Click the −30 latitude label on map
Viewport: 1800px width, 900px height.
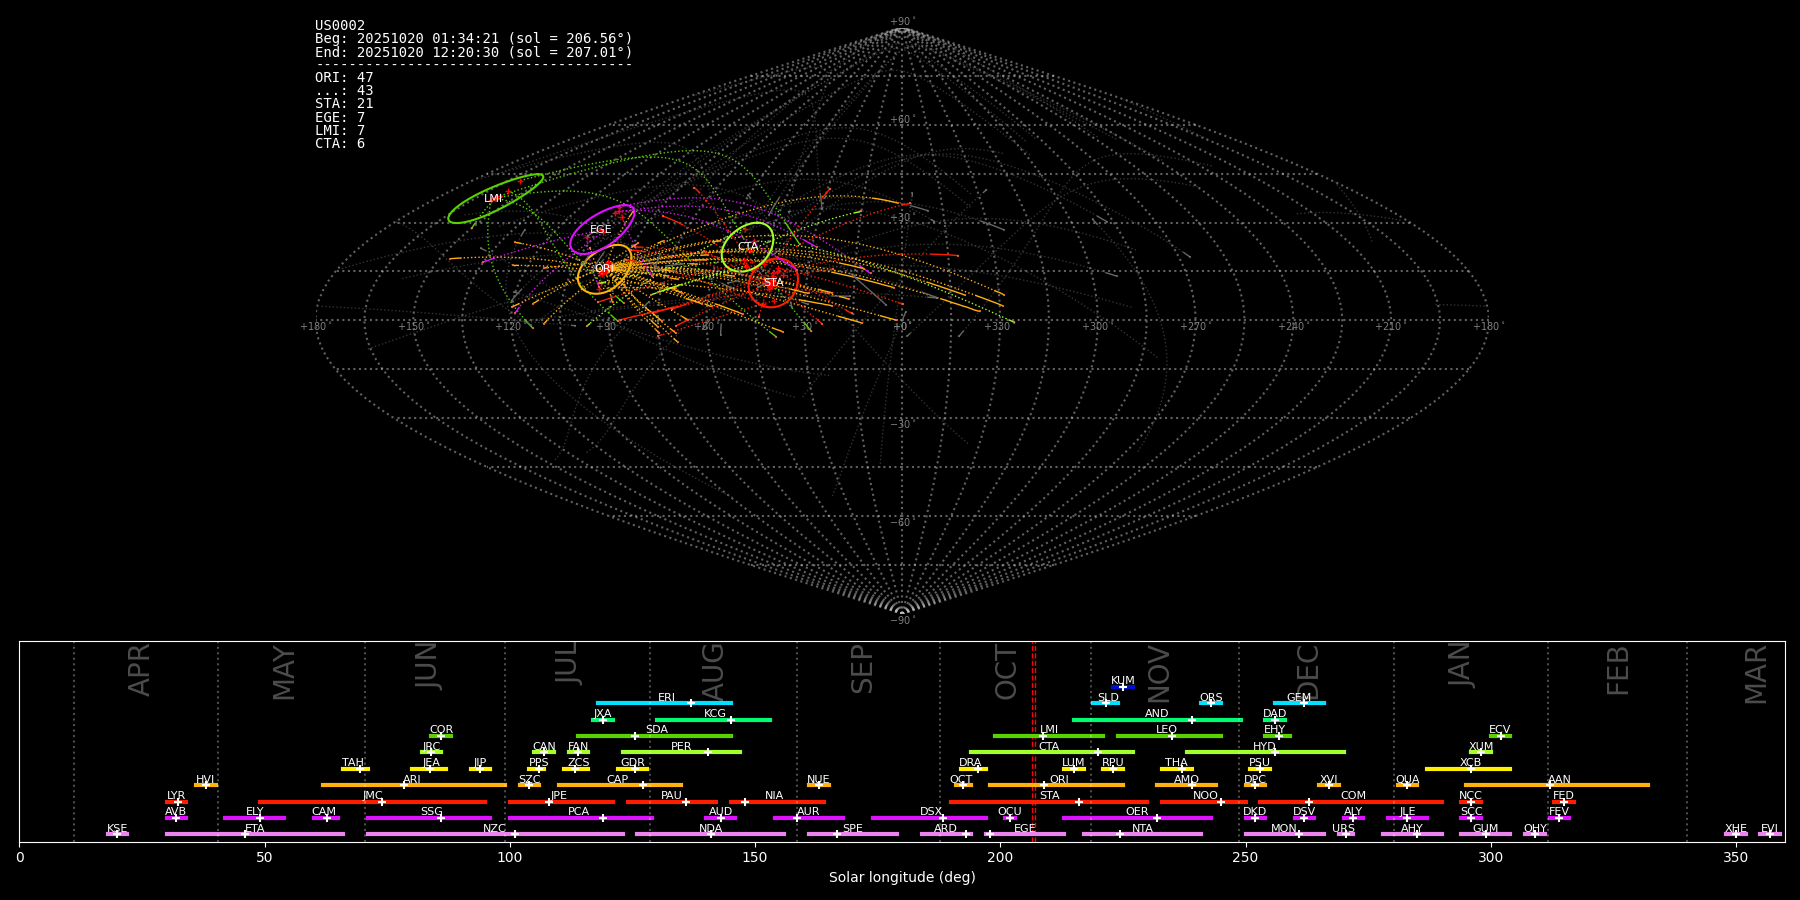coord(901,424)
